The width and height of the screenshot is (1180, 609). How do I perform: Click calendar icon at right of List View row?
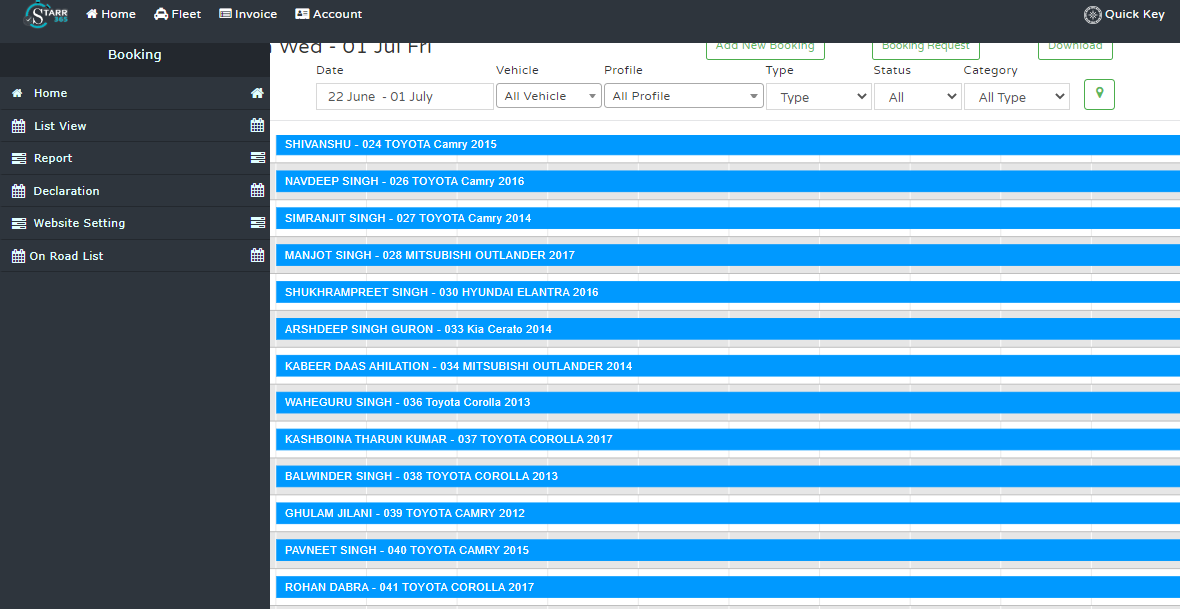tap(257, 126)
